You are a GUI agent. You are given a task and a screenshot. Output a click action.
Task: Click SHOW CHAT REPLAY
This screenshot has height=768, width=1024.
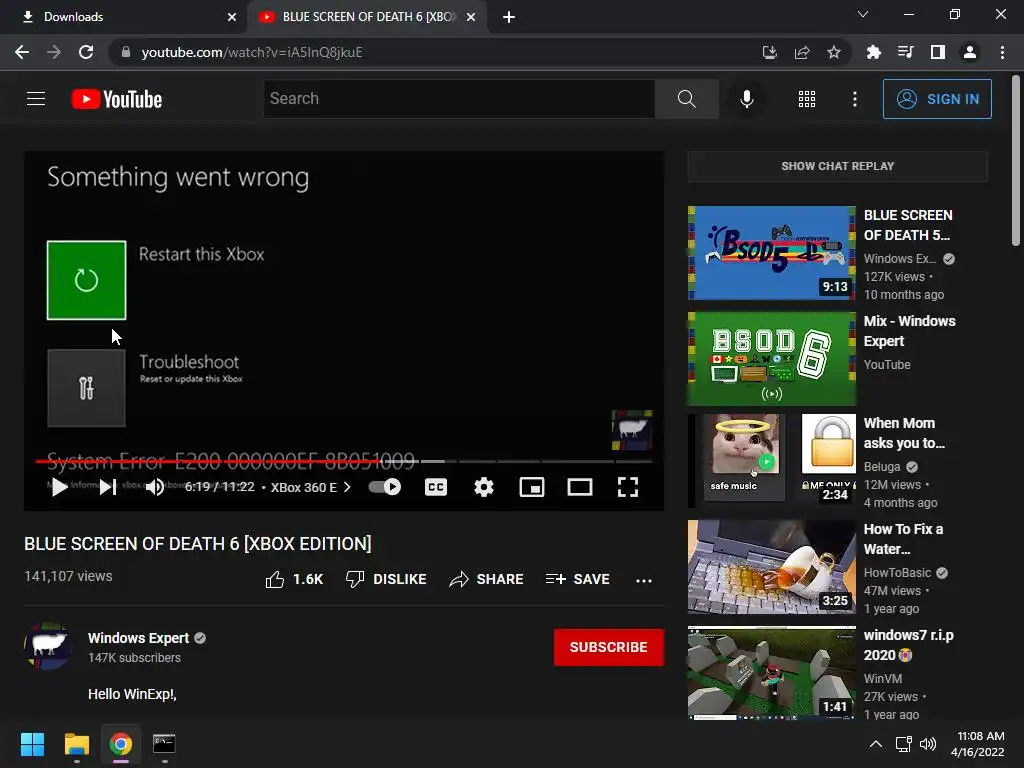pos(837,167)
